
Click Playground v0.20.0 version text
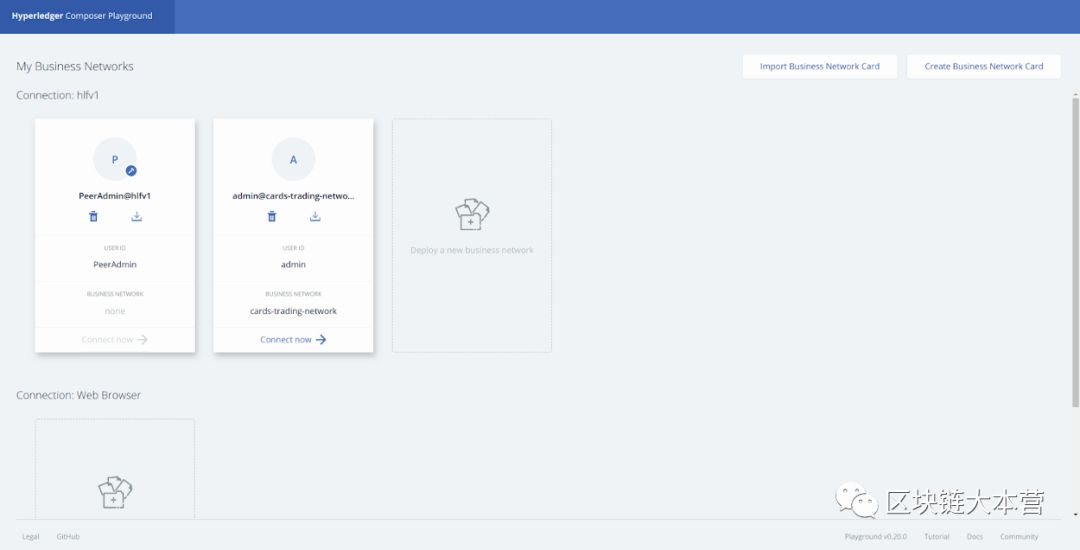875,536
